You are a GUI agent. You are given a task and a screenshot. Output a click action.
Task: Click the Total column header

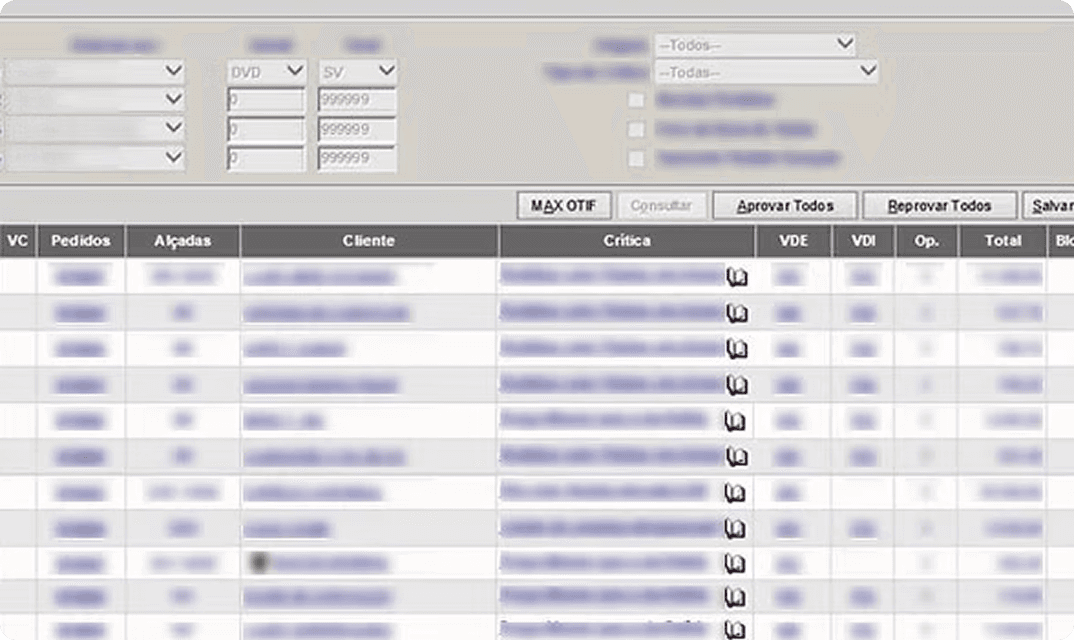click(x=1002, y=241)
